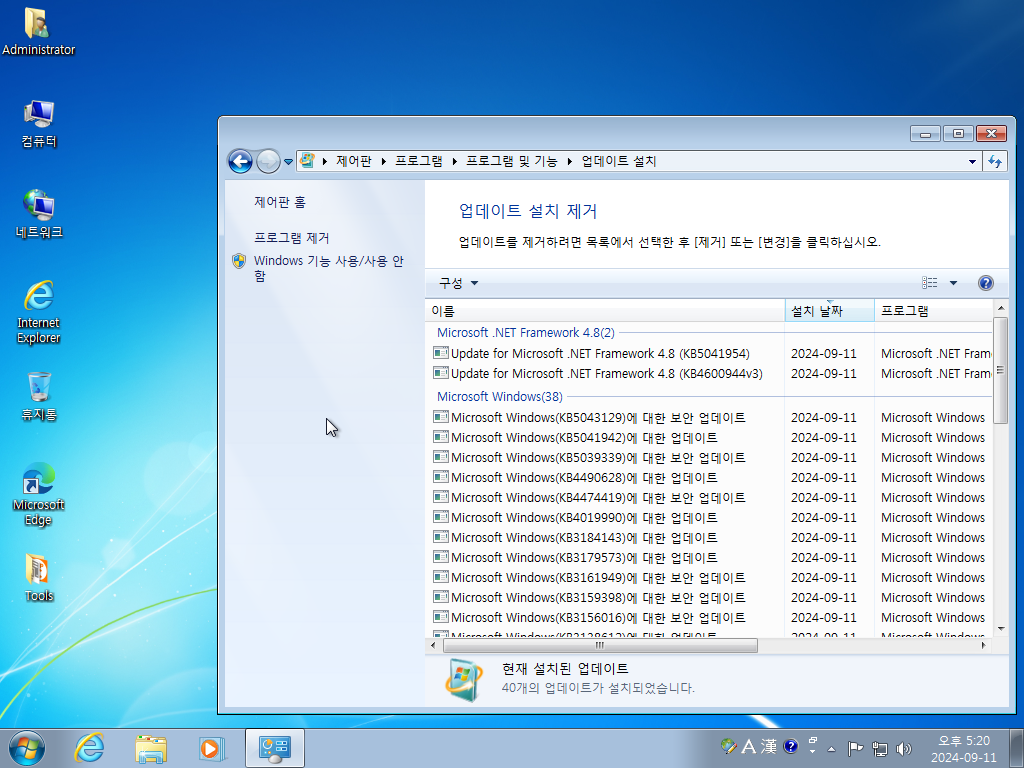
Task: Select security update KB4474419
Action: [x=598, y=498]
